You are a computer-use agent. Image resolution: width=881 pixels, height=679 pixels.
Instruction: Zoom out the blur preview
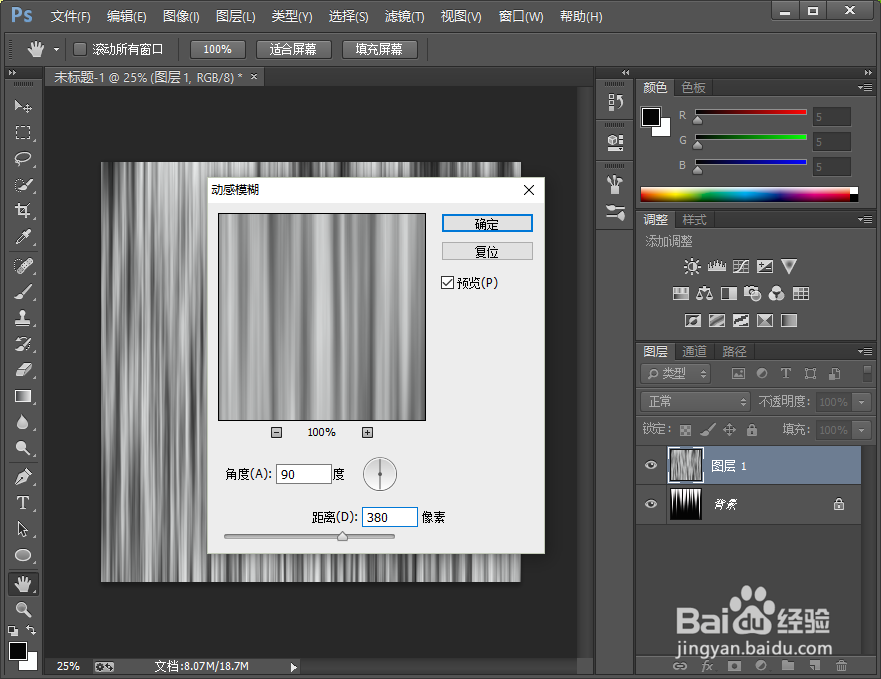click(276, 432)
